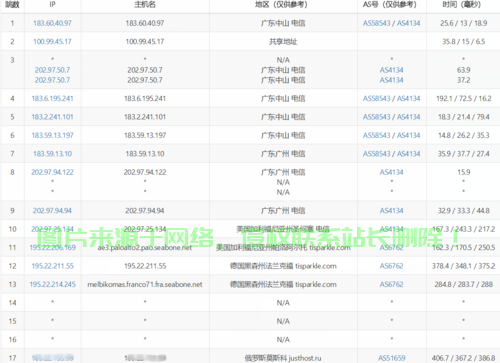
Task: Click AS58543 link in hop 4 row
Action: [x=376, y=98]
